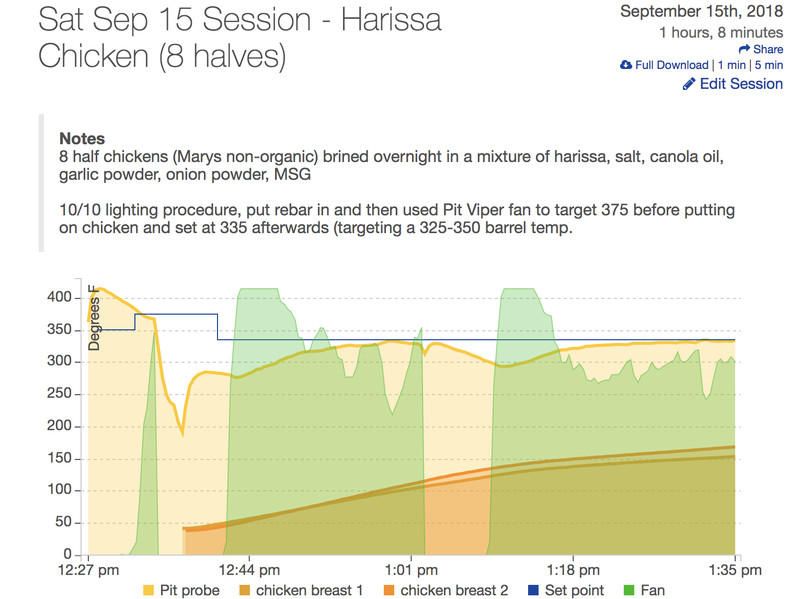Click the blue Set point color swatch
Viewport: 800px width, 599px height.
click(x=533, y=591)
